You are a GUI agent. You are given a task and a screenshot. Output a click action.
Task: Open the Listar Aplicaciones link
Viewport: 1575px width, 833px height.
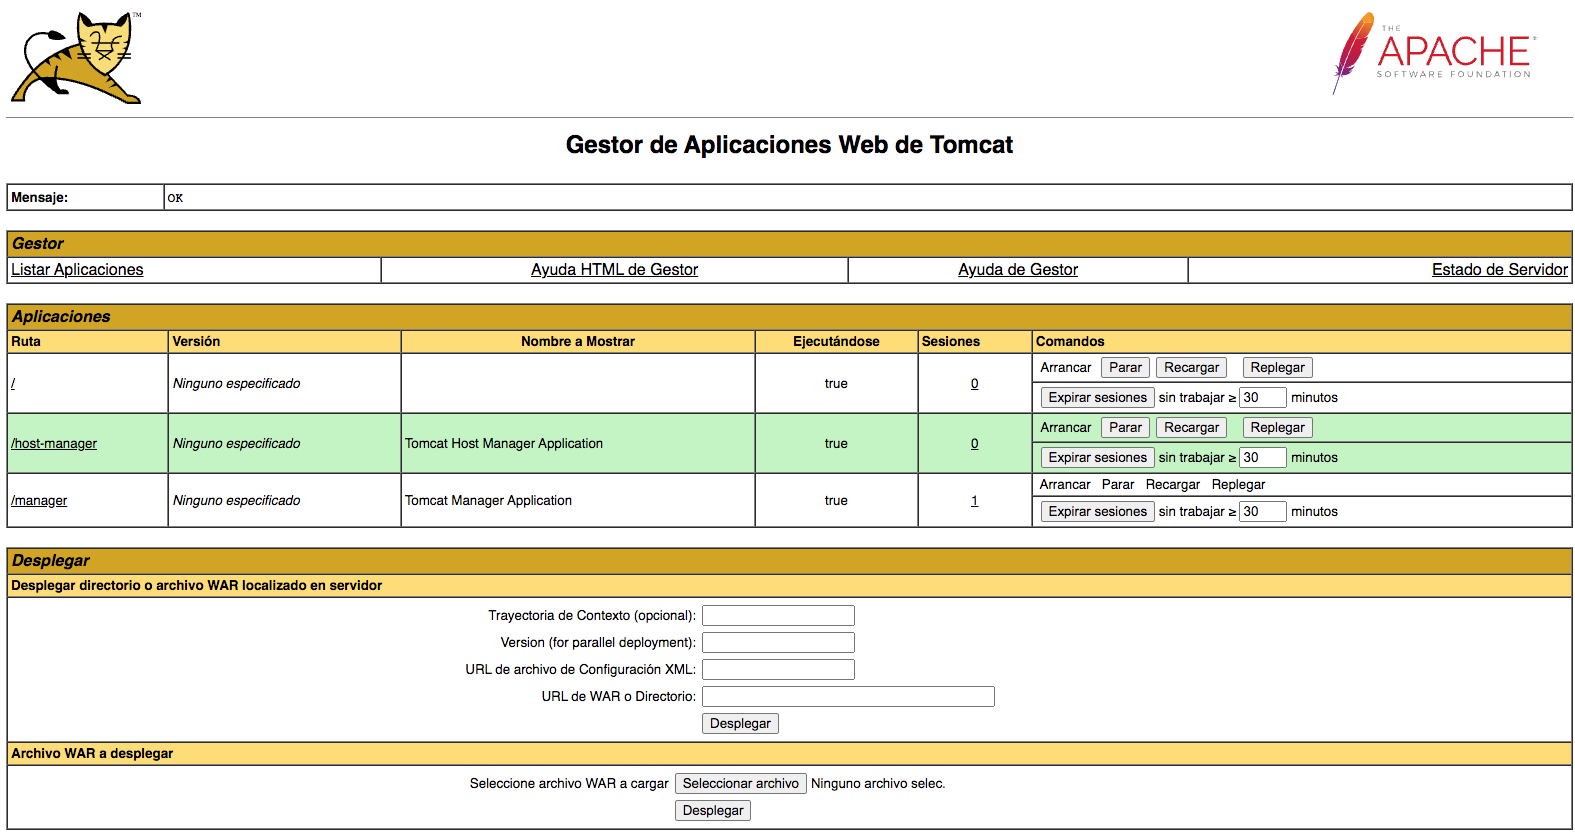[x=77, y=270]
